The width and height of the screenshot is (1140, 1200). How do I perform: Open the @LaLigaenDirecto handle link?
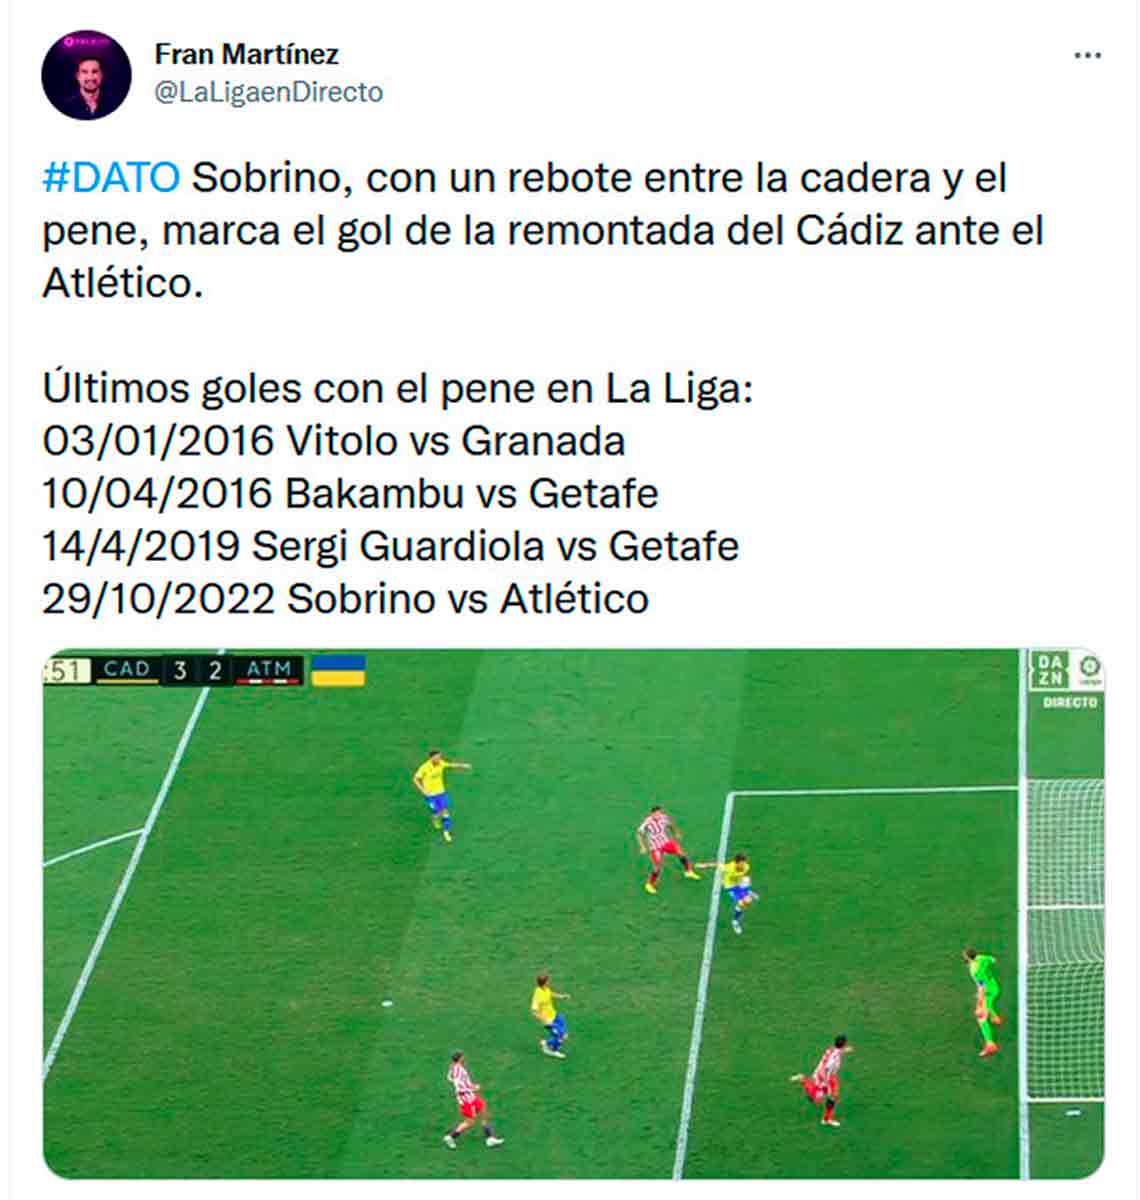click(x=269, y=92)
